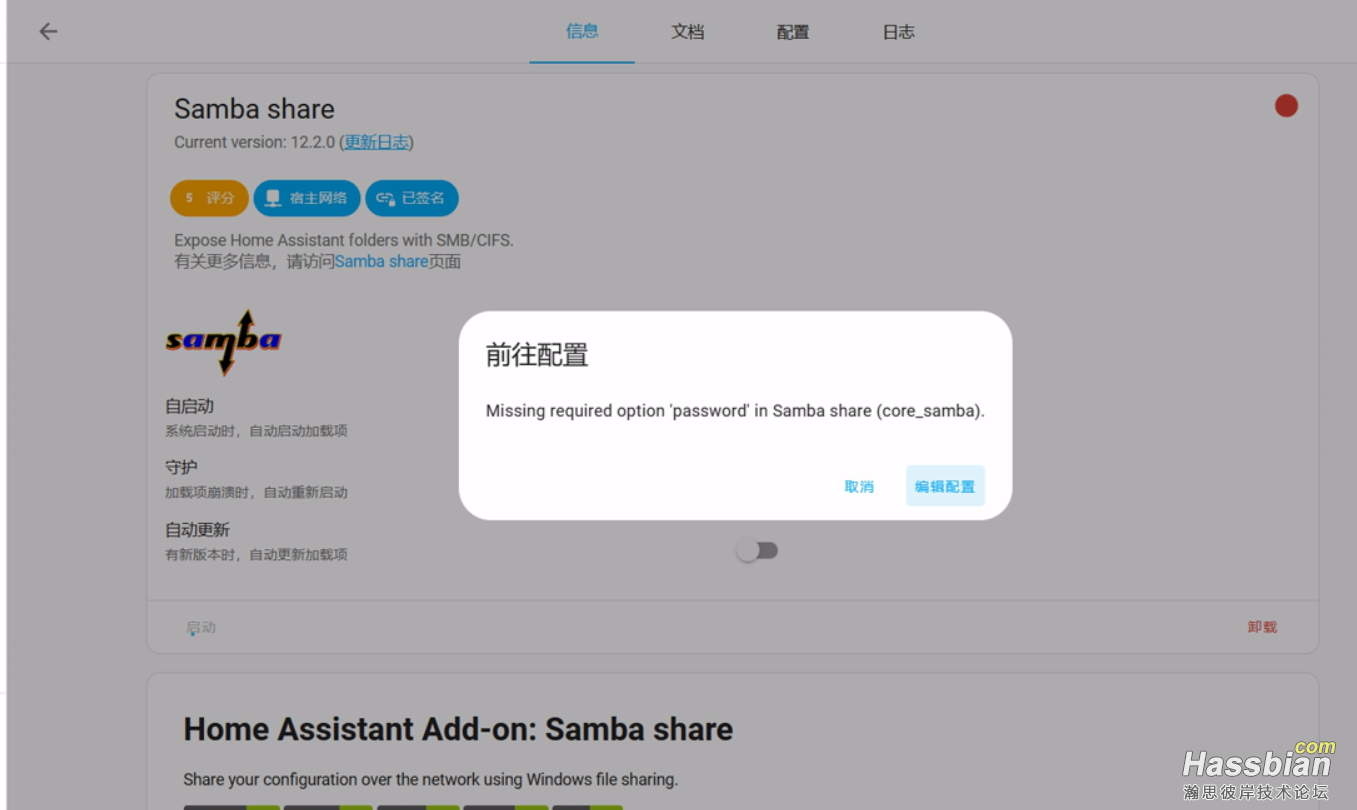
Task: Click the 评分 rating badge
Action: click(x=209, y=198)
